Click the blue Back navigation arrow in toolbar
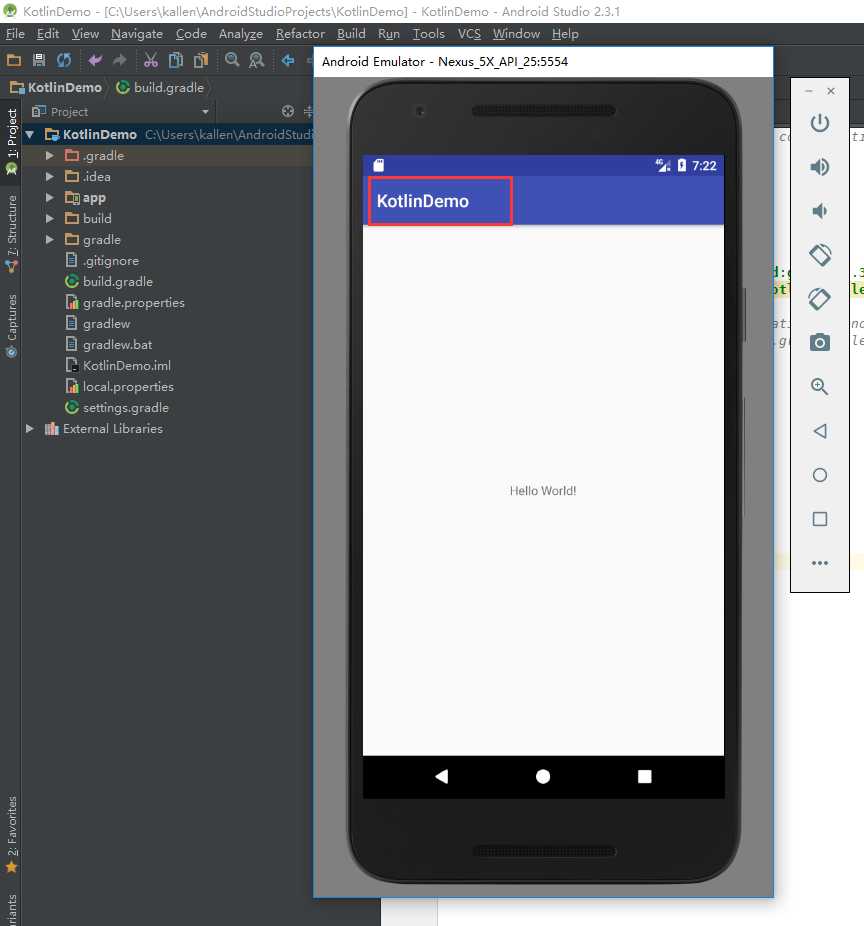 click(x=288, y=60)
